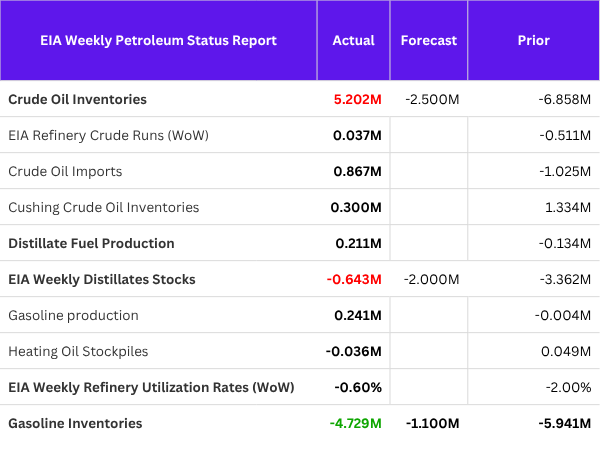Select the Actual column header
Viewport: 600px width, 450px height.
coord(354,41)
